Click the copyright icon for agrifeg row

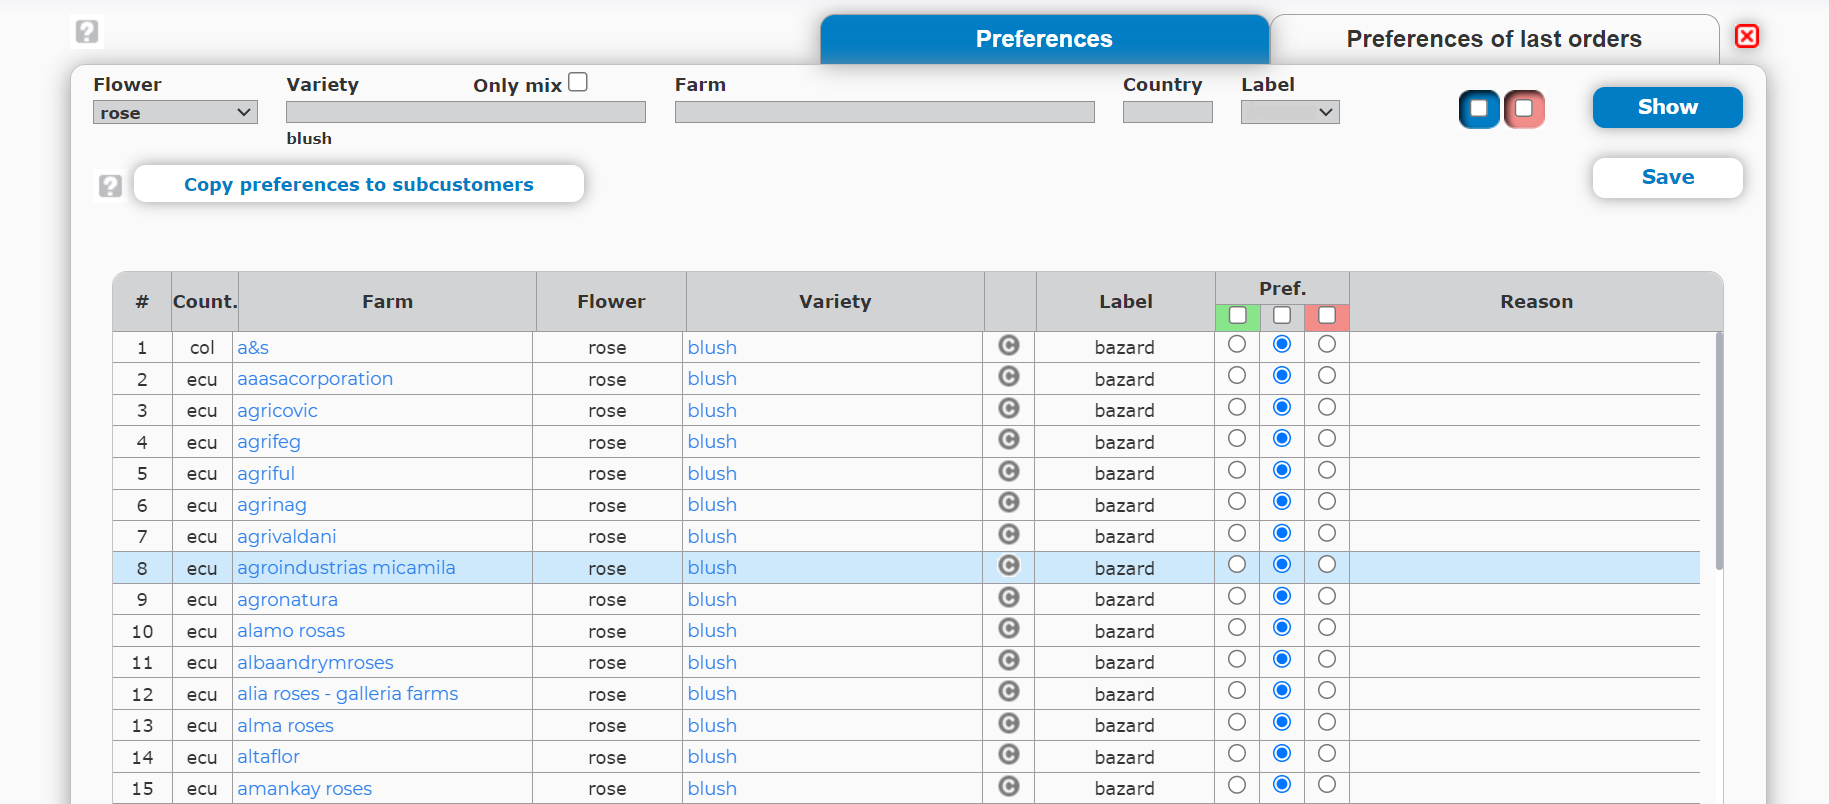(x=1009, y=440)
